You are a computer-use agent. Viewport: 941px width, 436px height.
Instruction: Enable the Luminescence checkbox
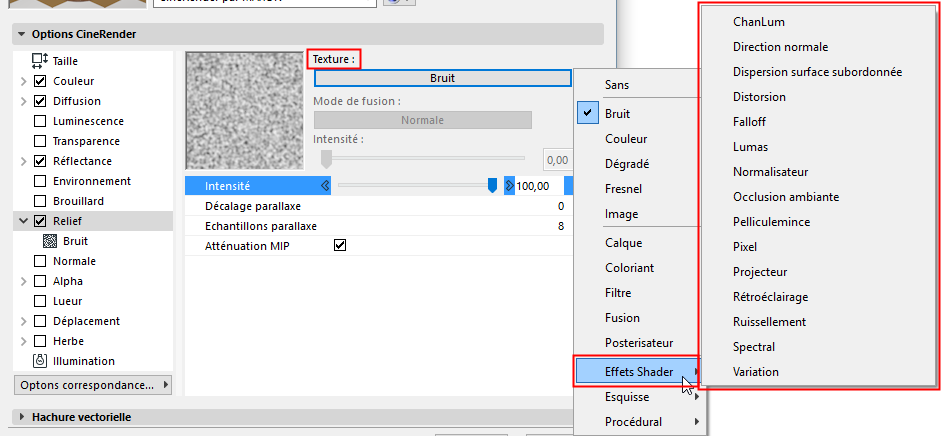click(x=40, y=121)
